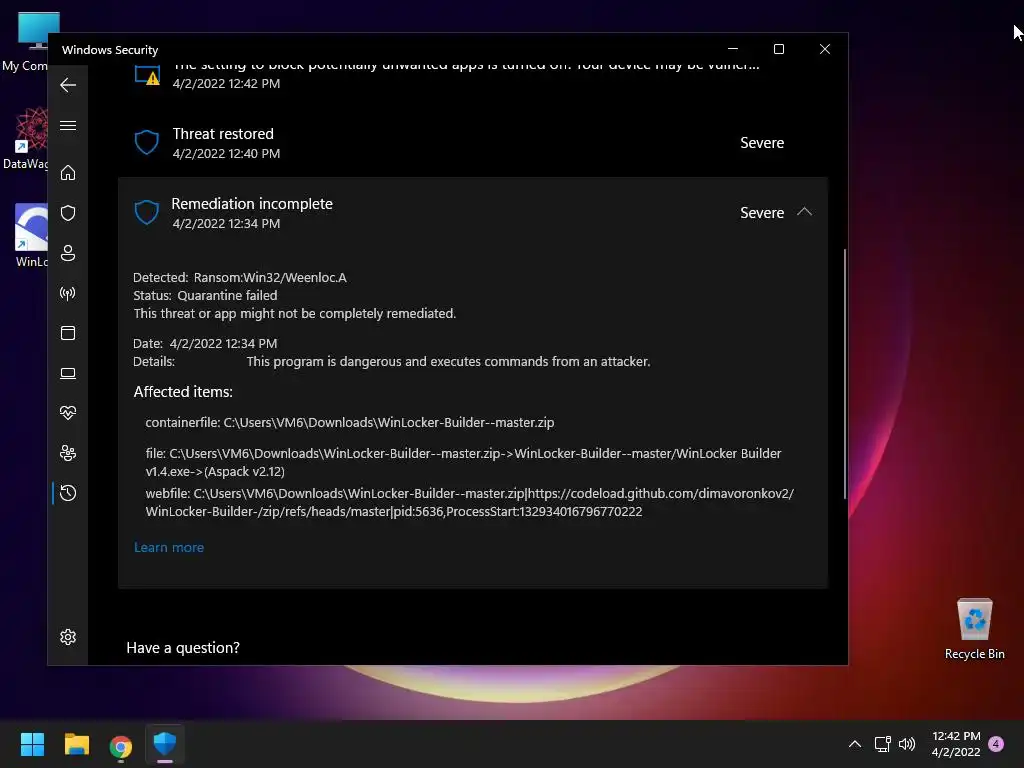The width and height of the screenshot is (1024, 768).
Task: Open App & browser control icon
Action: (68, 333)
